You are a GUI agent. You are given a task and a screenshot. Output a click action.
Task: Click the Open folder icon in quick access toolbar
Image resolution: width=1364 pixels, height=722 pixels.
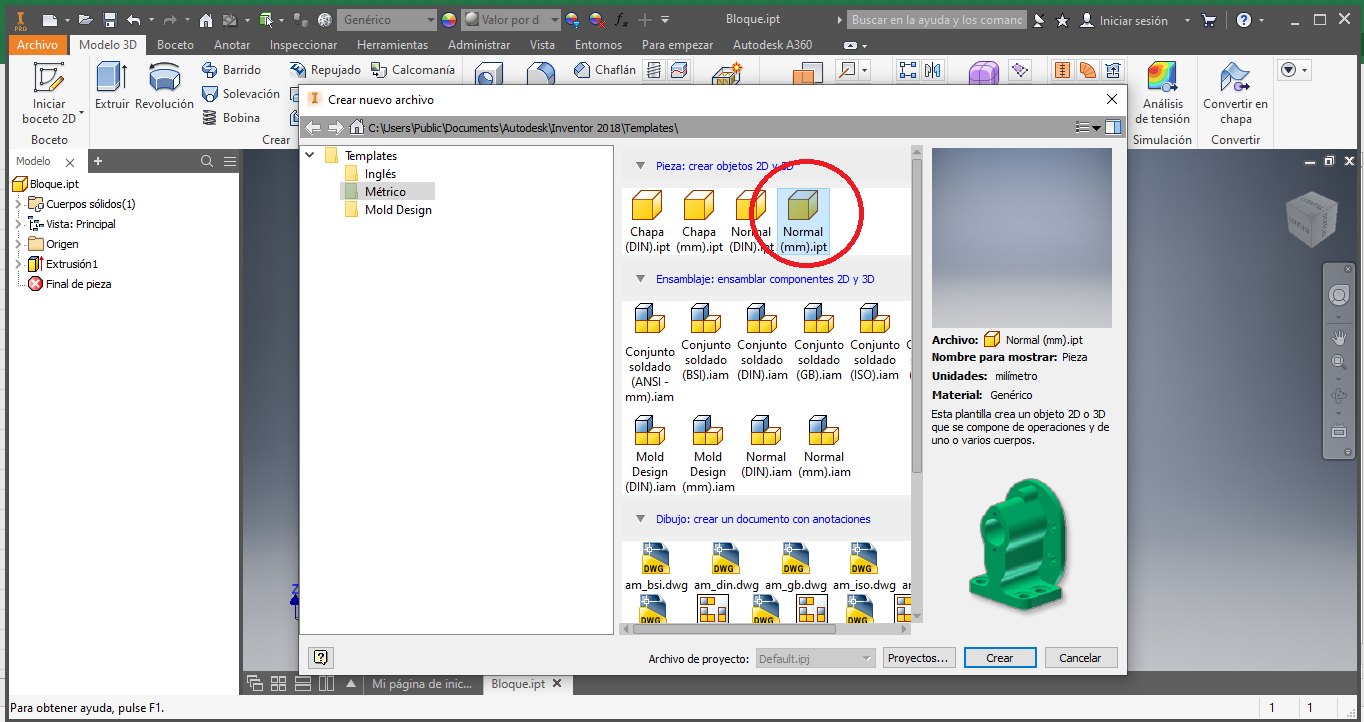click(x=86, y=20)
